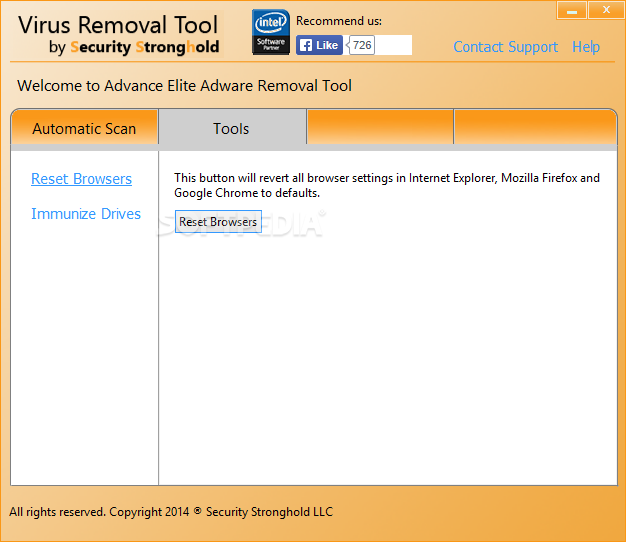Click the Facebook Like button

[319, 45]
